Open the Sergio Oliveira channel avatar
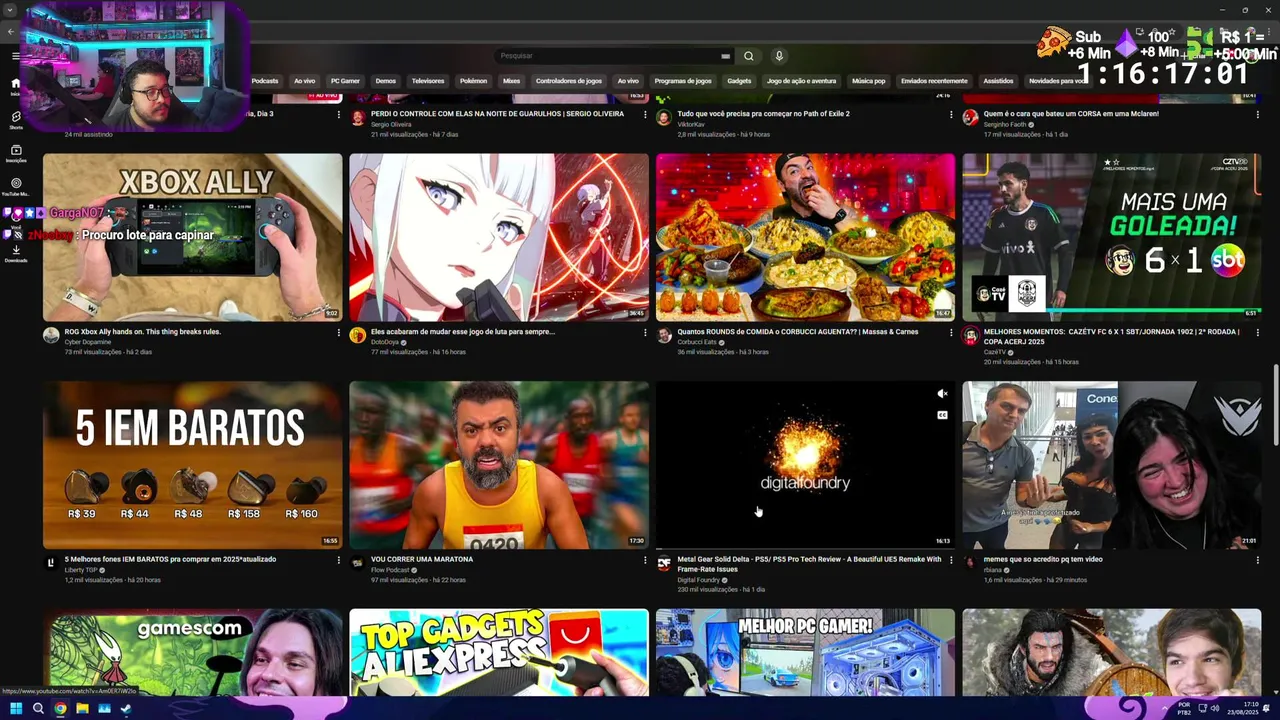 [357, 117]
